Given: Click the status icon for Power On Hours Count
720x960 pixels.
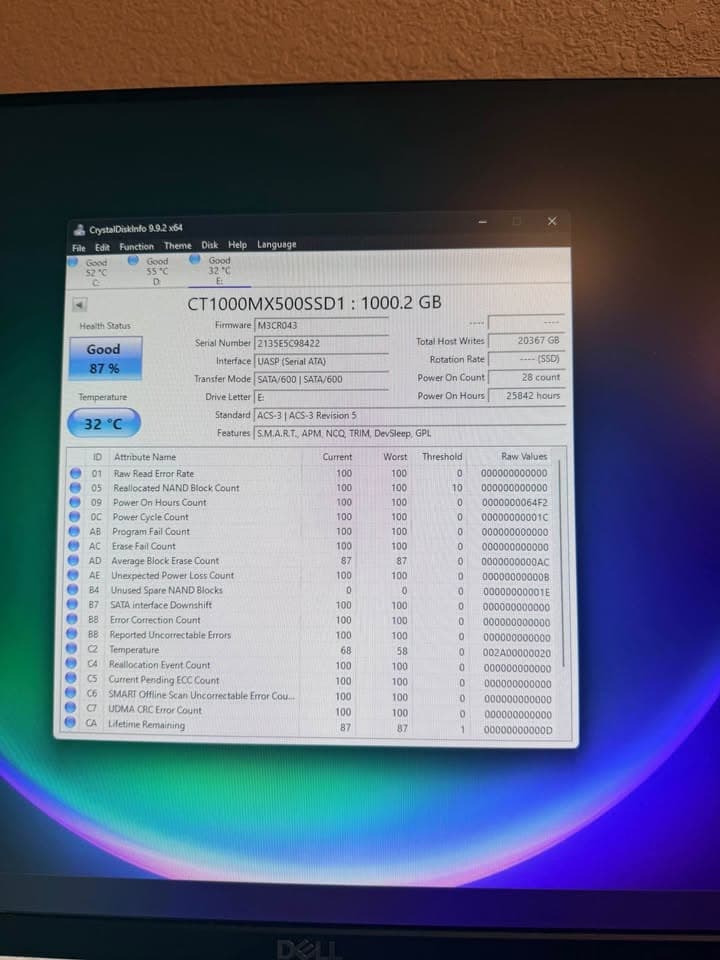Looking at the screenshot, I should [75, 502].
